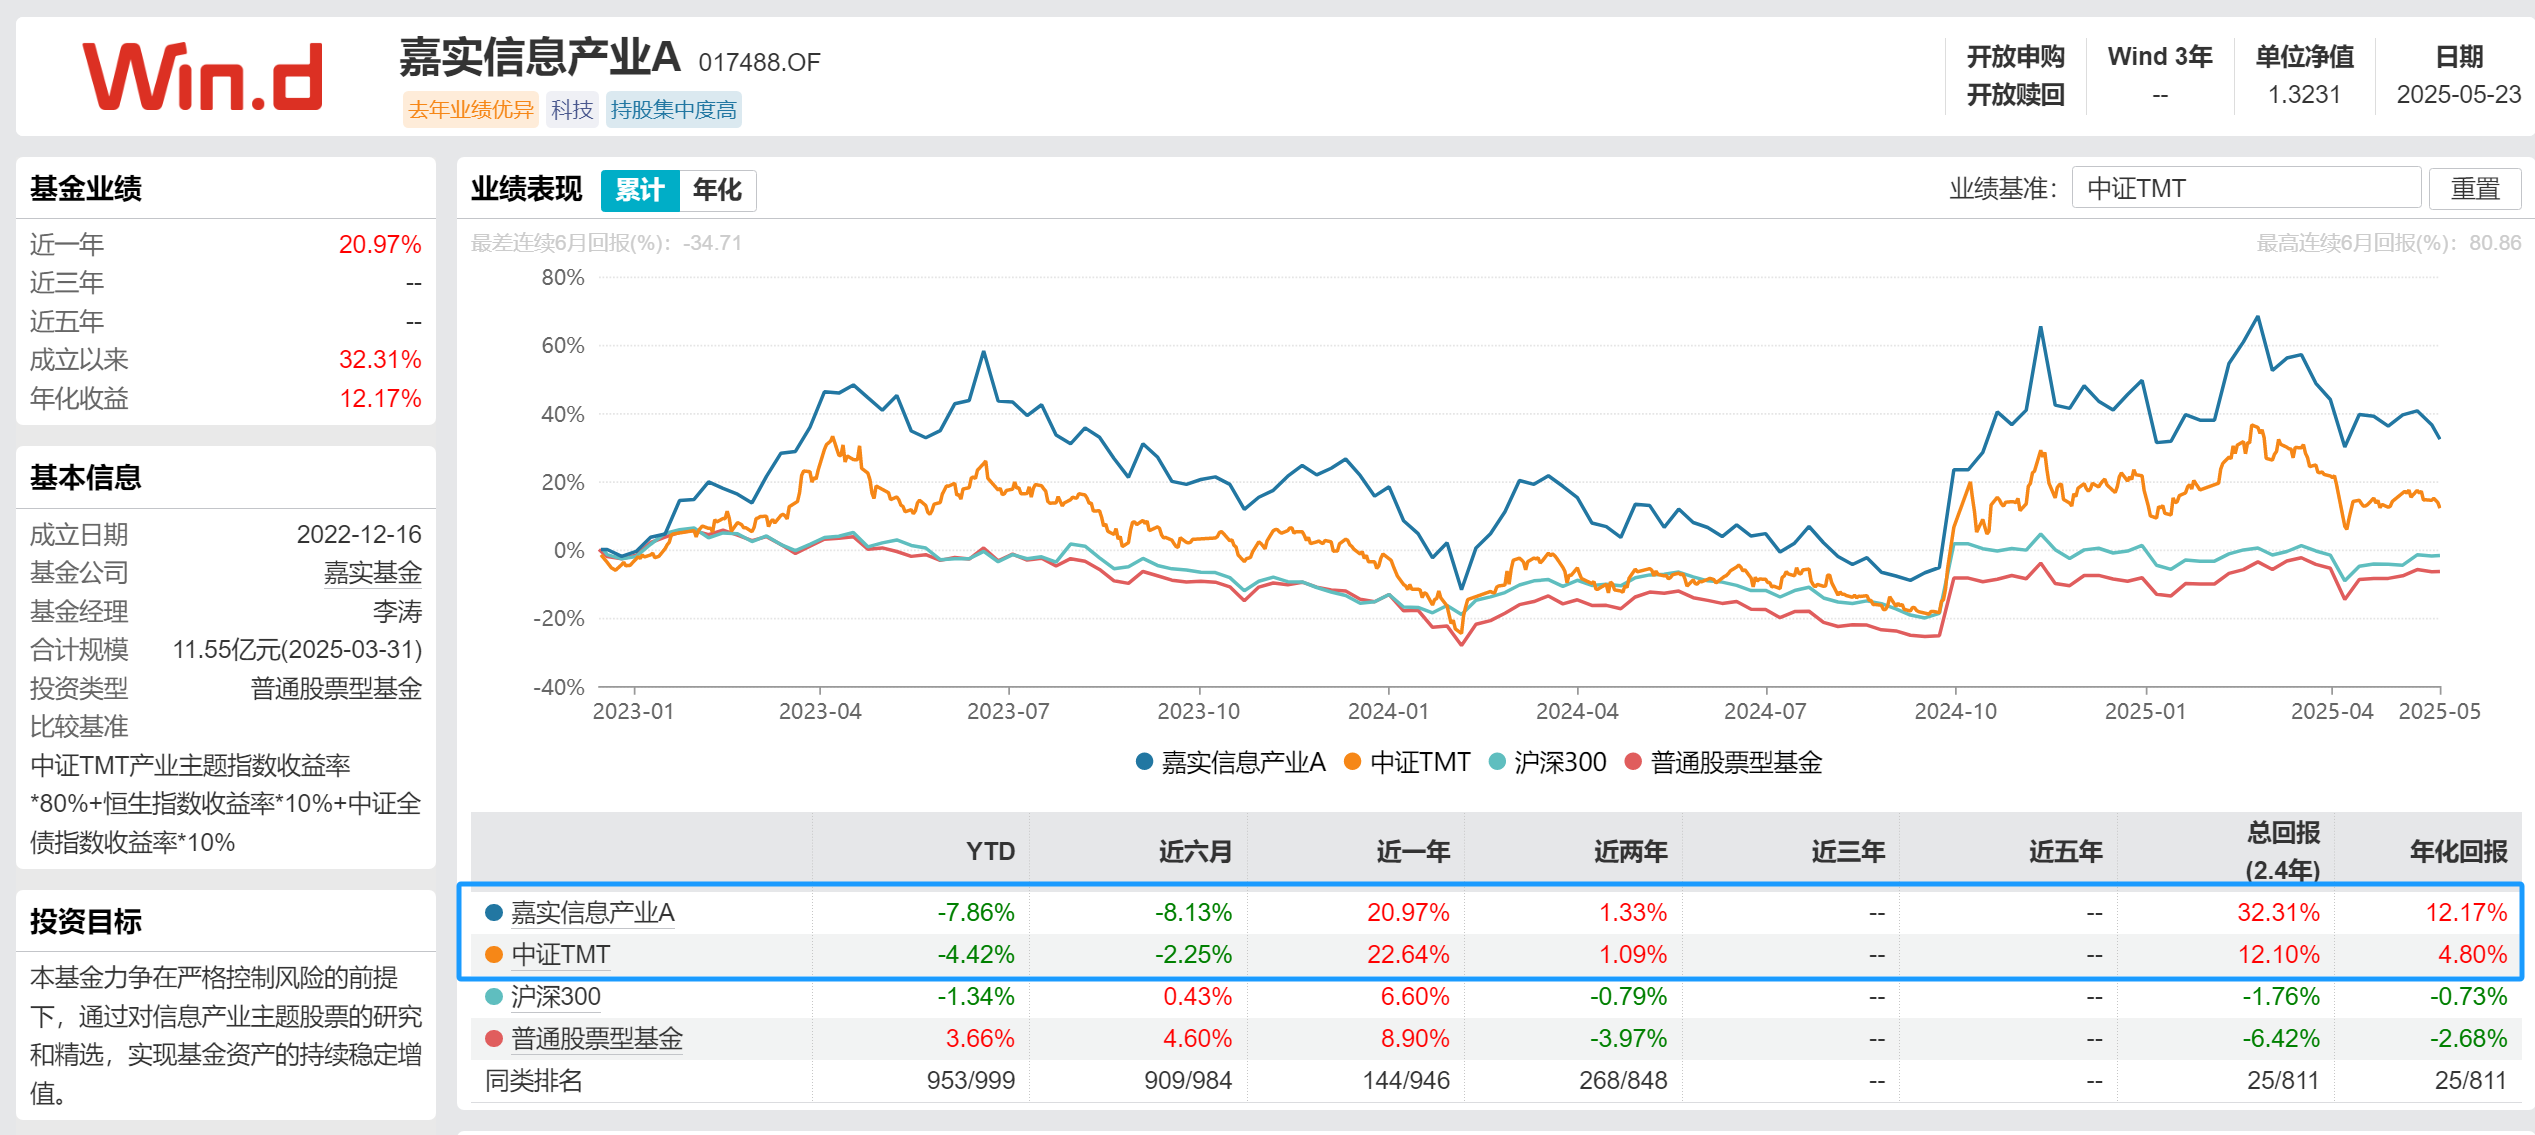
Task: Click the 近六月 column header
Action: [1195, 851]
